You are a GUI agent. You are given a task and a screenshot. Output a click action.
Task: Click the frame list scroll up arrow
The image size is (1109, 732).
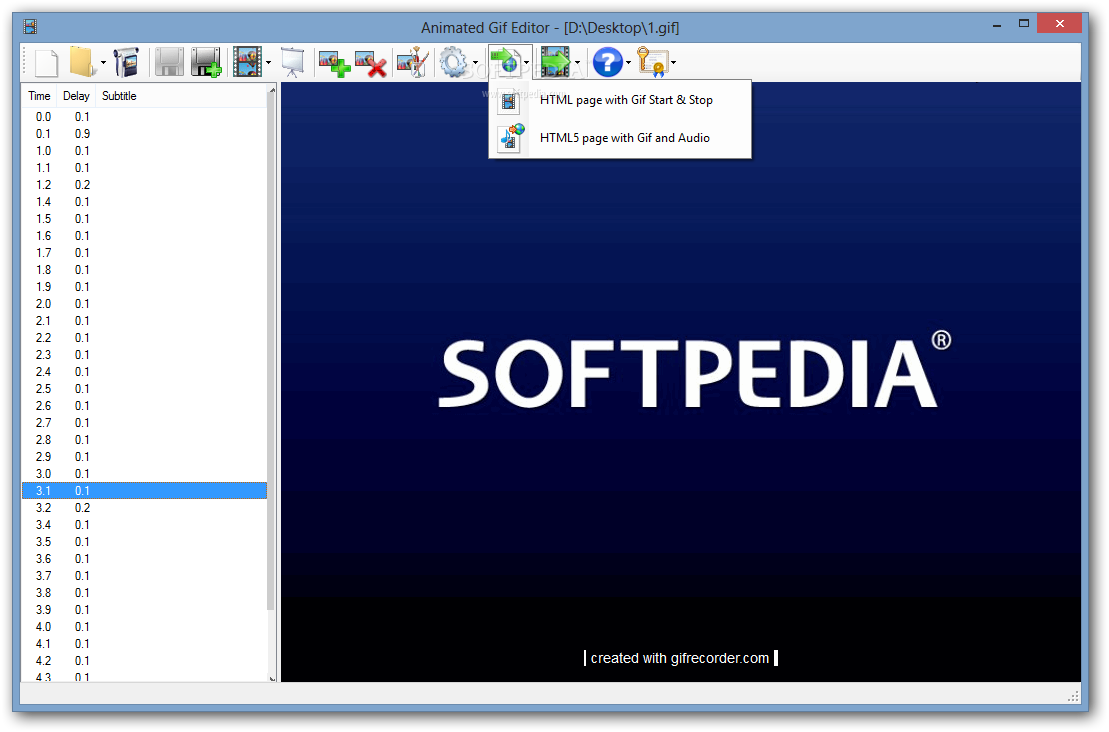(272, 90)
